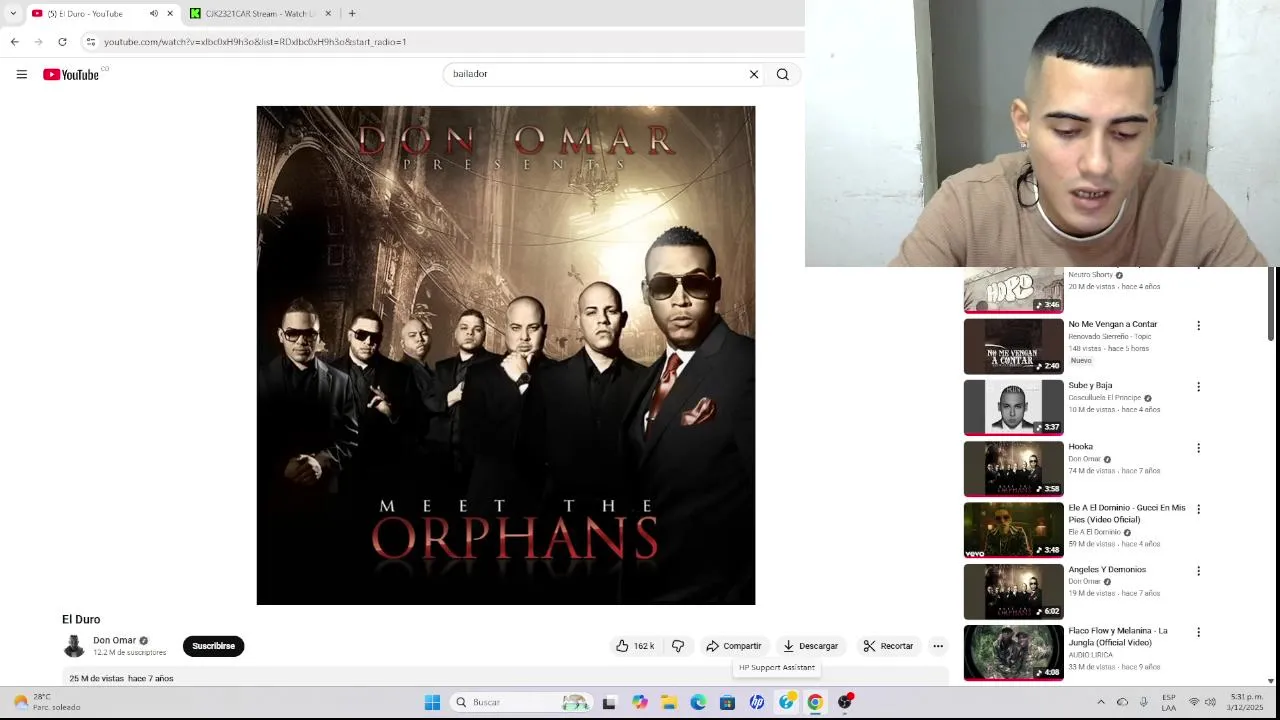Switch to Google Chrome on taskbar
This screenshot has height=720, width=1280.
815,702
